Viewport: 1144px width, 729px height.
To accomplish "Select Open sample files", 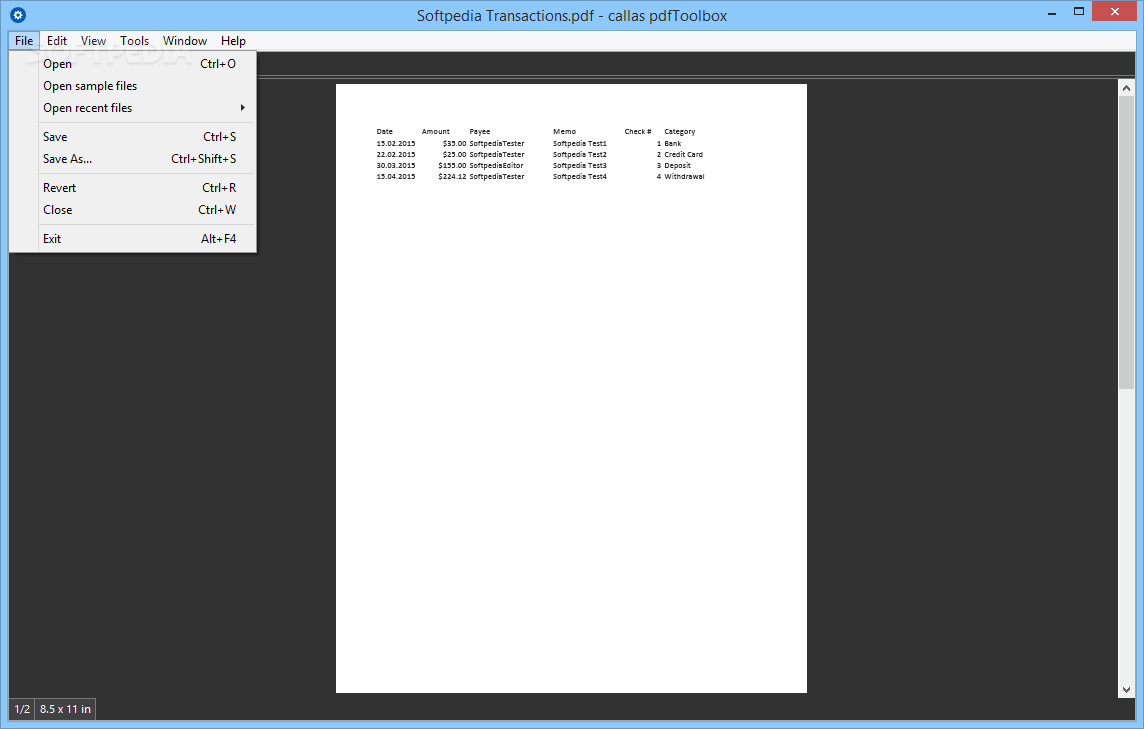I will (x=133, y=86).
